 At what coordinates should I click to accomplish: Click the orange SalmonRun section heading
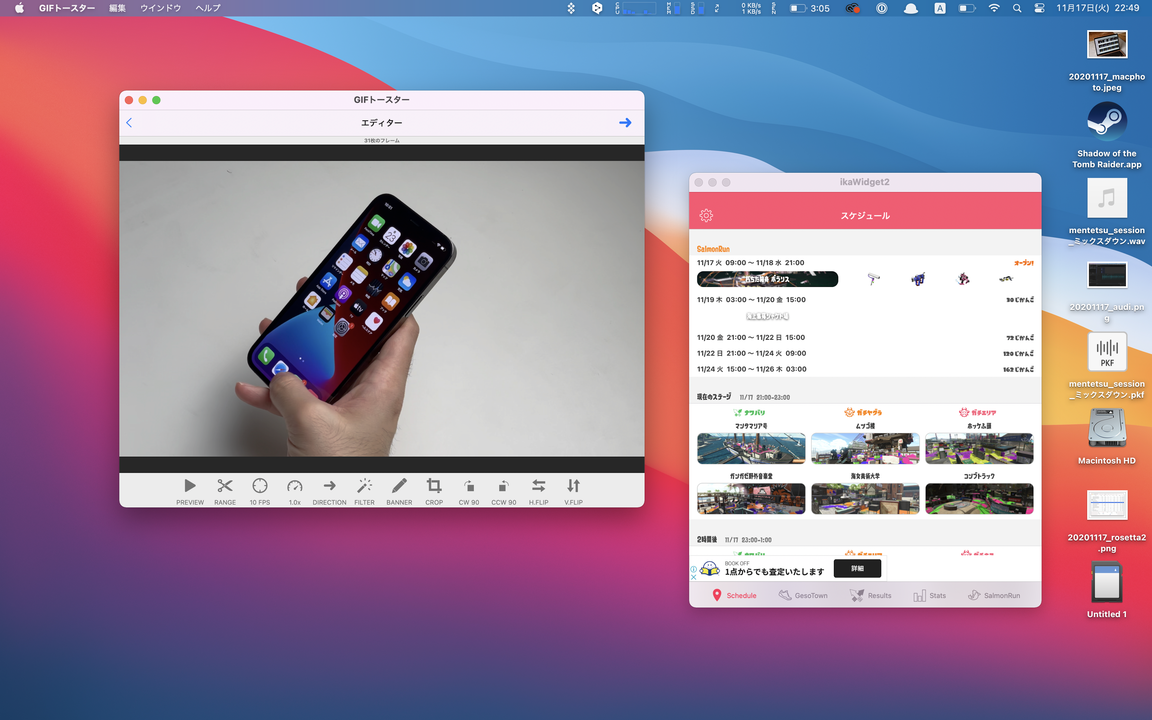pyautogui.click(x=713, y=249)
